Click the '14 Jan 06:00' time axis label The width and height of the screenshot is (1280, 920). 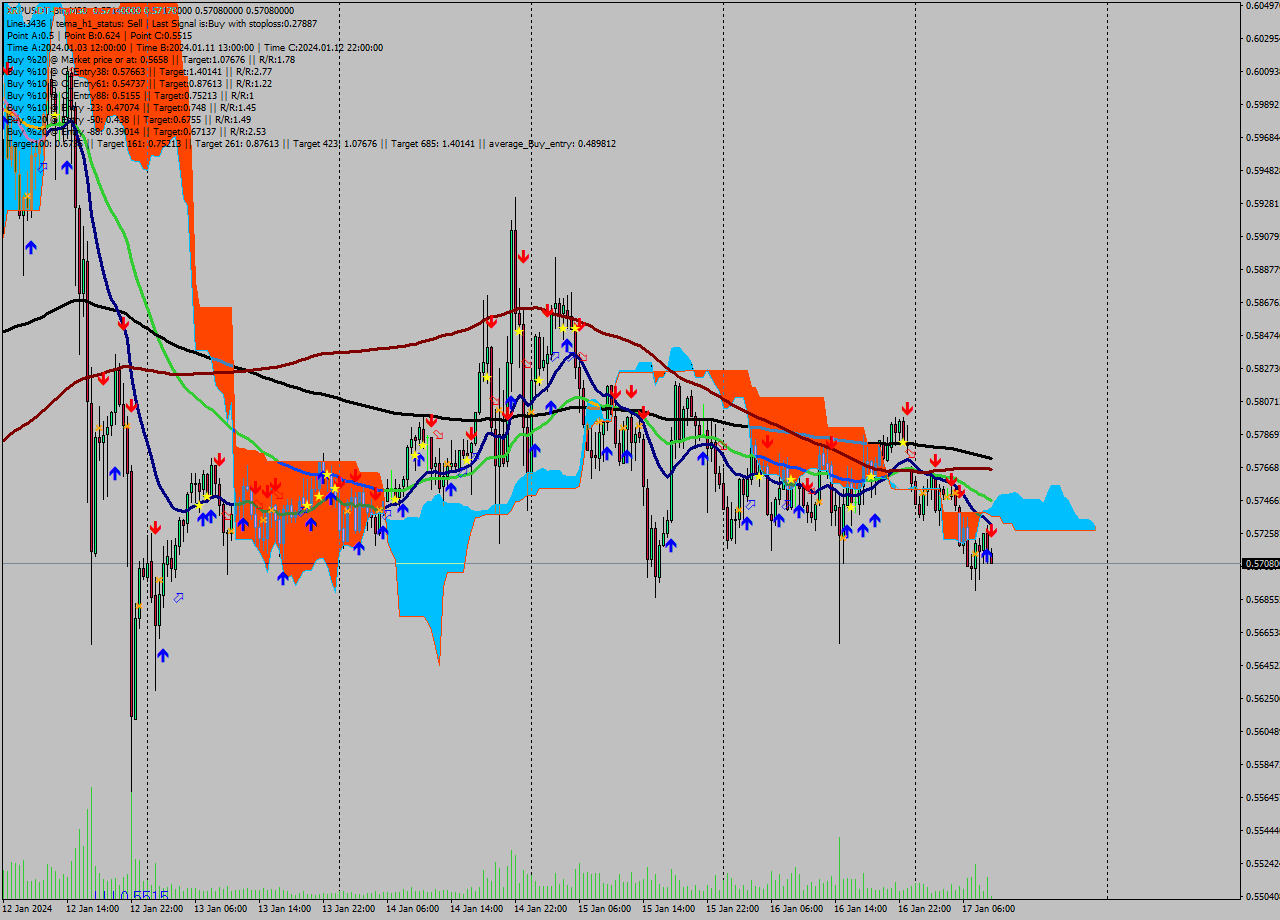click(413, 909)
